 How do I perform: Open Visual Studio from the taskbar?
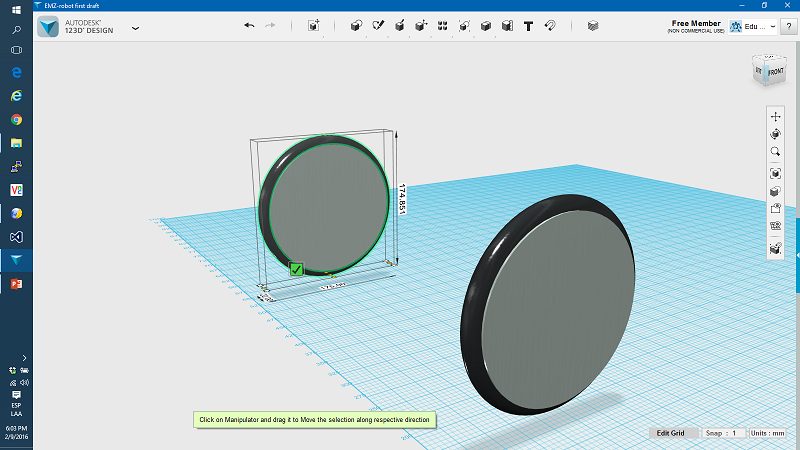16,237
